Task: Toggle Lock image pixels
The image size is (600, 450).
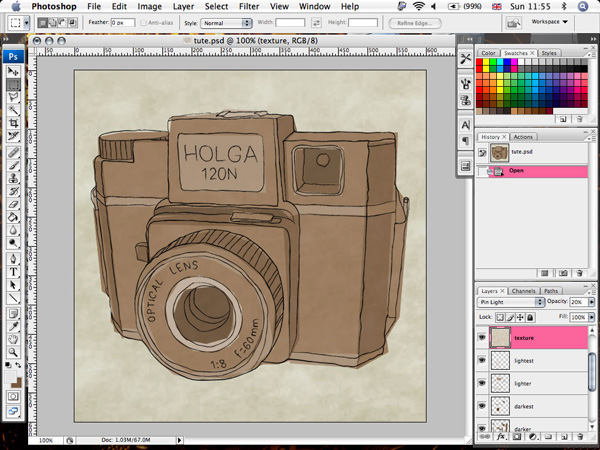Action: (x=510, y=317)
